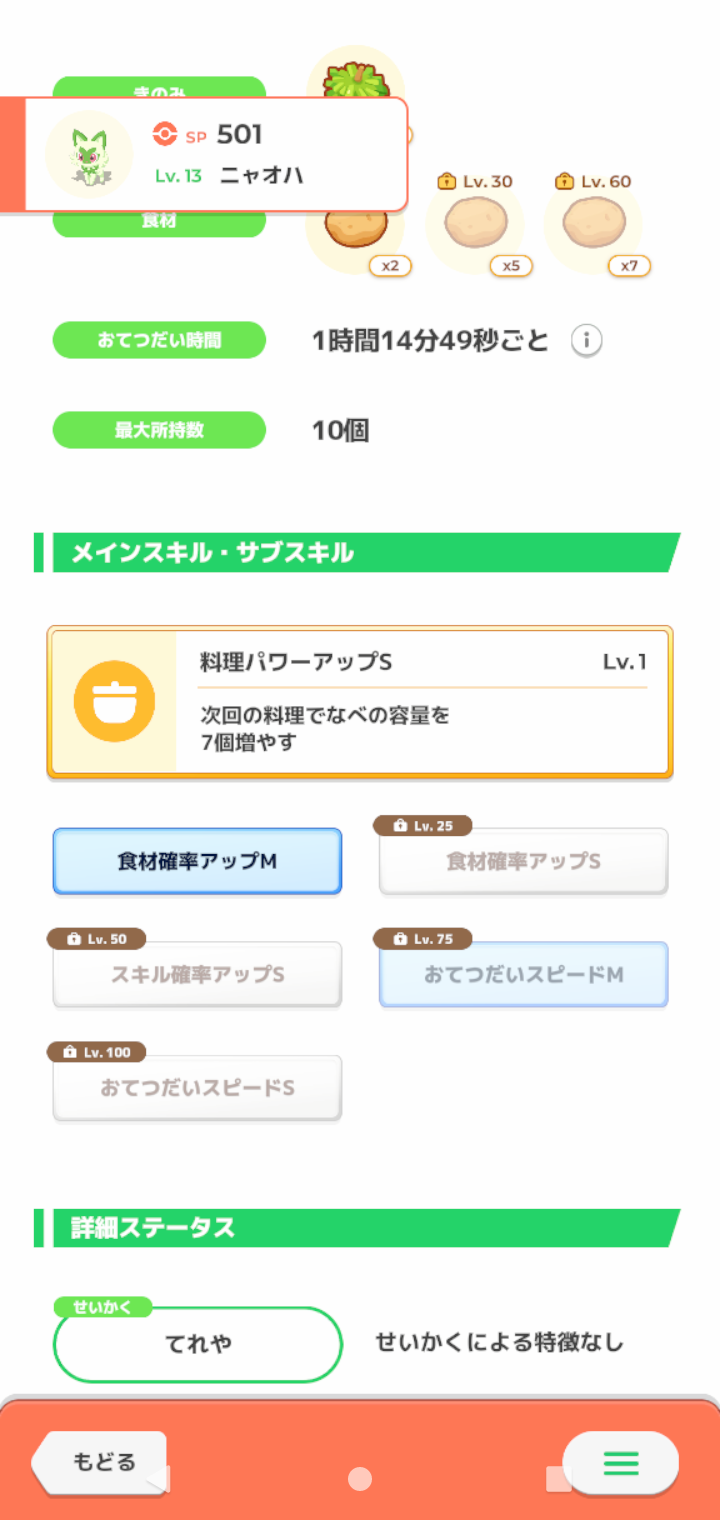
Task: Select locked 食材確率アップS sub skill
Action: pos(523,861)
